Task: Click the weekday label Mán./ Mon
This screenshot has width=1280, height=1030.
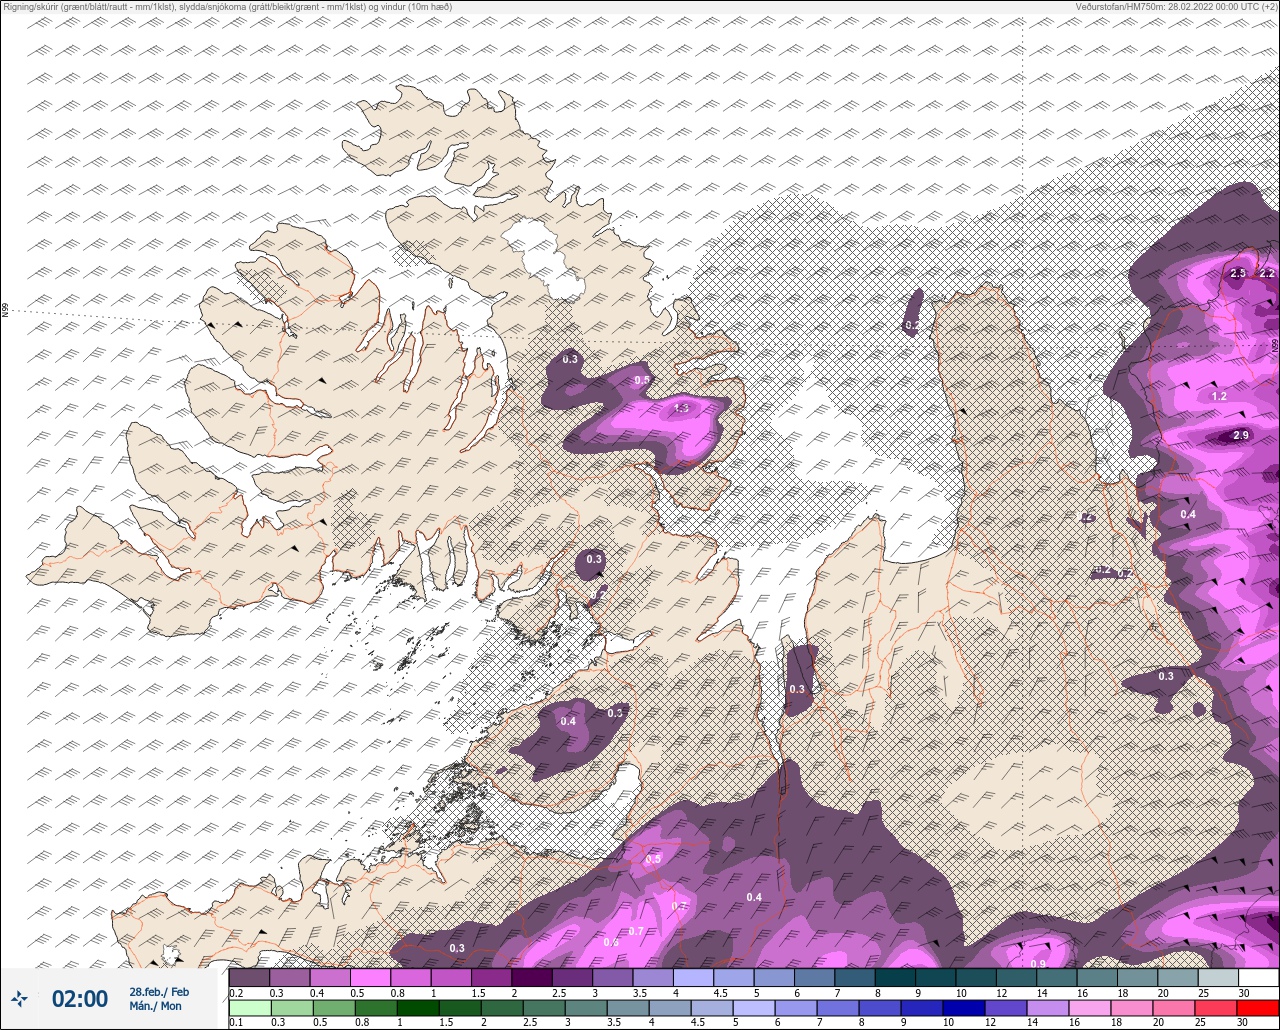Action: click(x=156, y=1006)
